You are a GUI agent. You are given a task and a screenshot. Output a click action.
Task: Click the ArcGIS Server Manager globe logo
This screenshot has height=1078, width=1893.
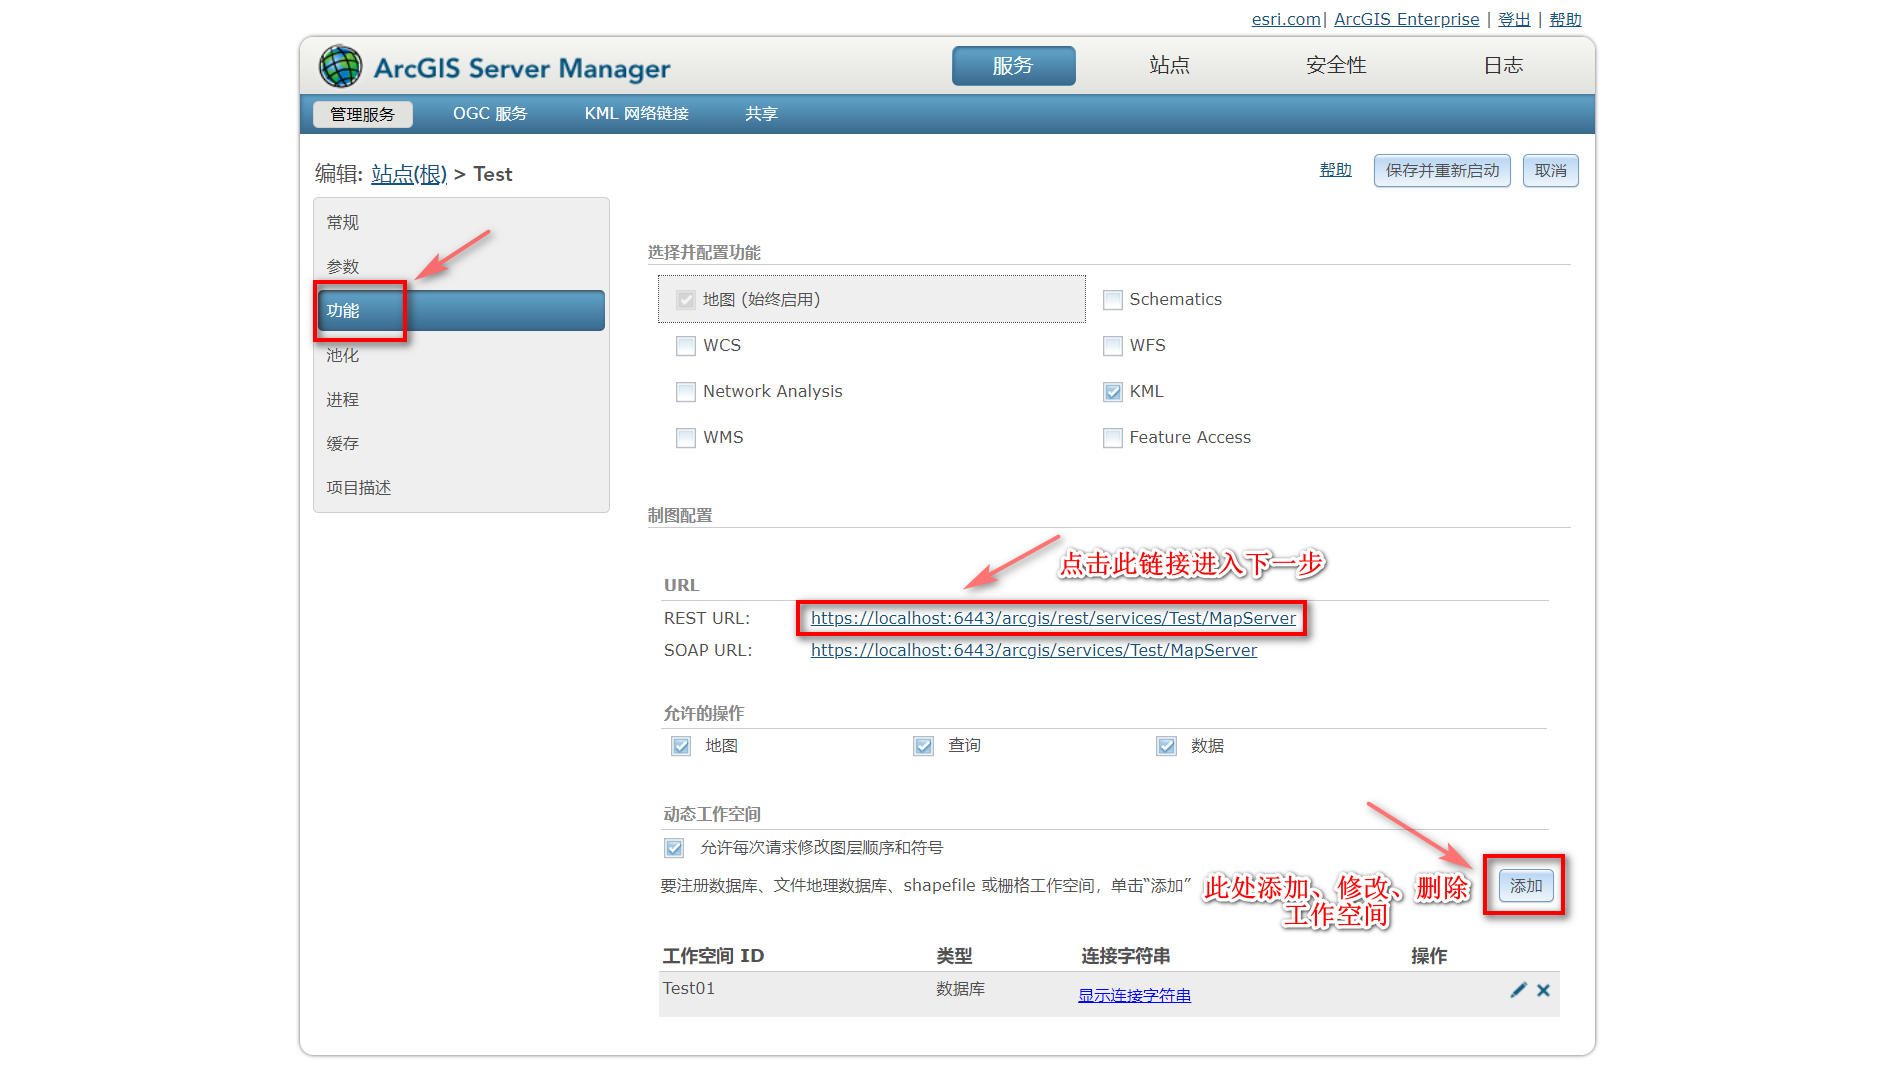pyautogui.click(x=340, y=66)
